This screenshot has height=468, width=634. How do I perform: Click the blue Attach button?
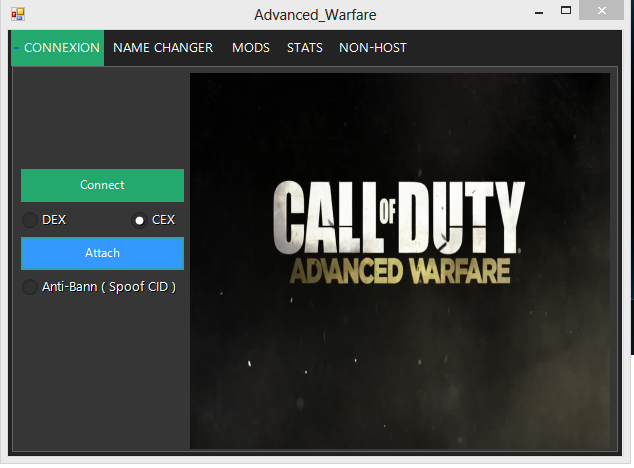[102, 253]
